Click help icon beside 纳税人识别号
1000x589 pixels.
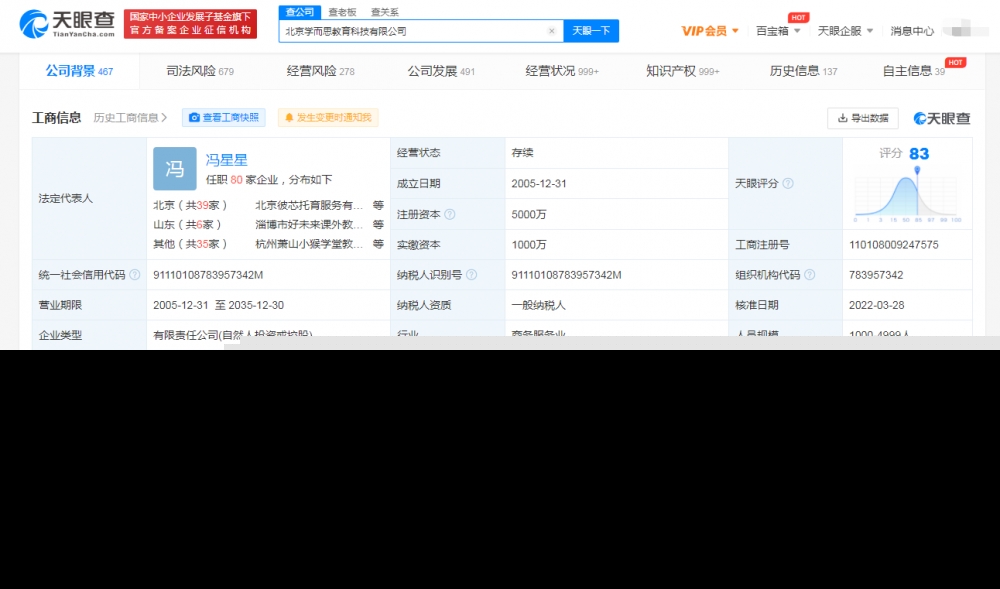471,275
